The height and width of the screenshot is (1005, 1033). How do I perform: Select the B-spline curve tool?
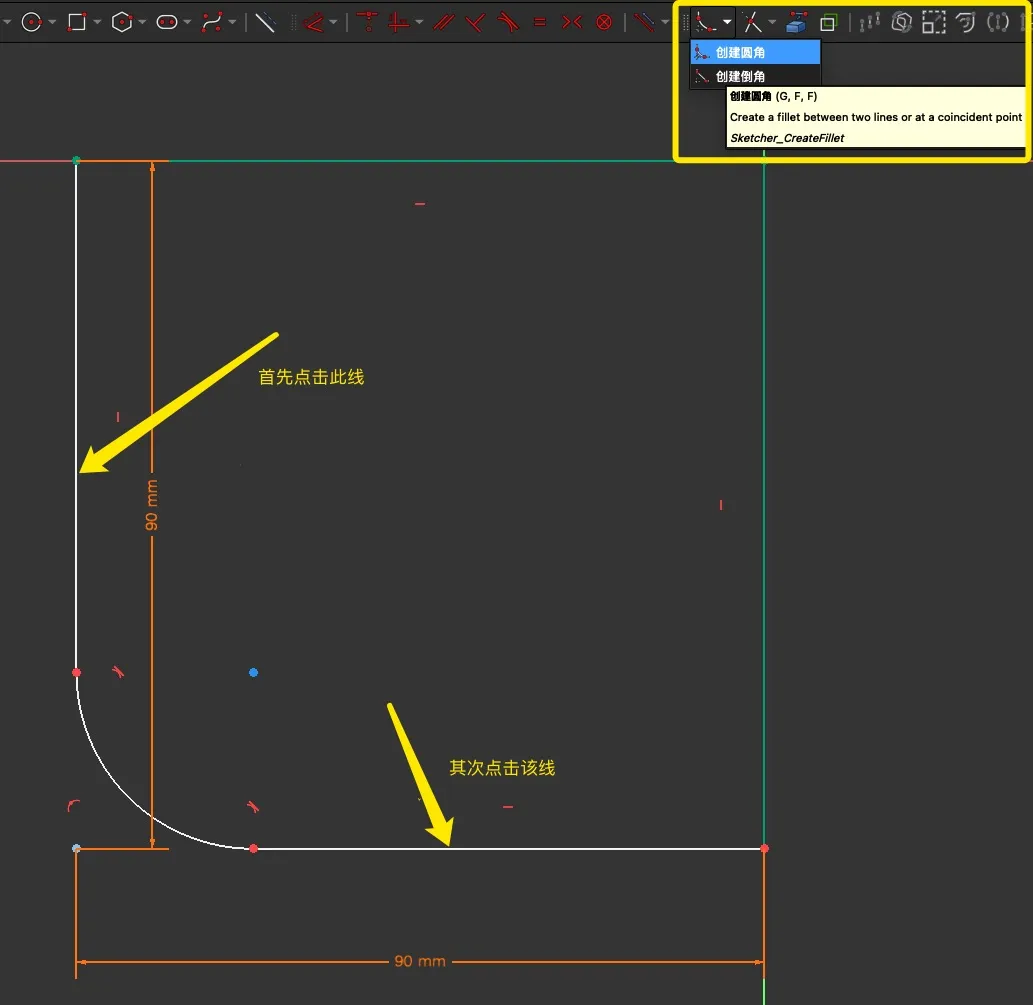(x=211, y=21)
